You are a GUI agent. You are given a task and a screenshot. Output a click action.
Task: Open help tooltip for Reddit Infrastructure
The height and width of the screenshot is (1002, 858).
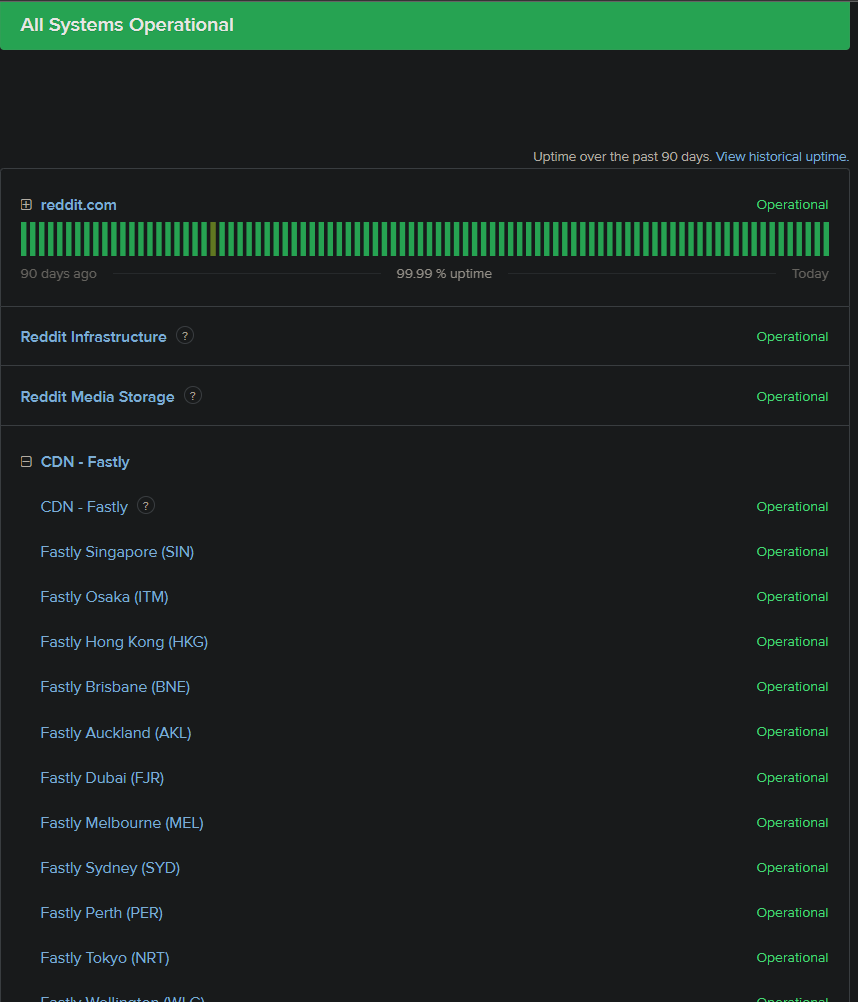[x=185, y=335]
